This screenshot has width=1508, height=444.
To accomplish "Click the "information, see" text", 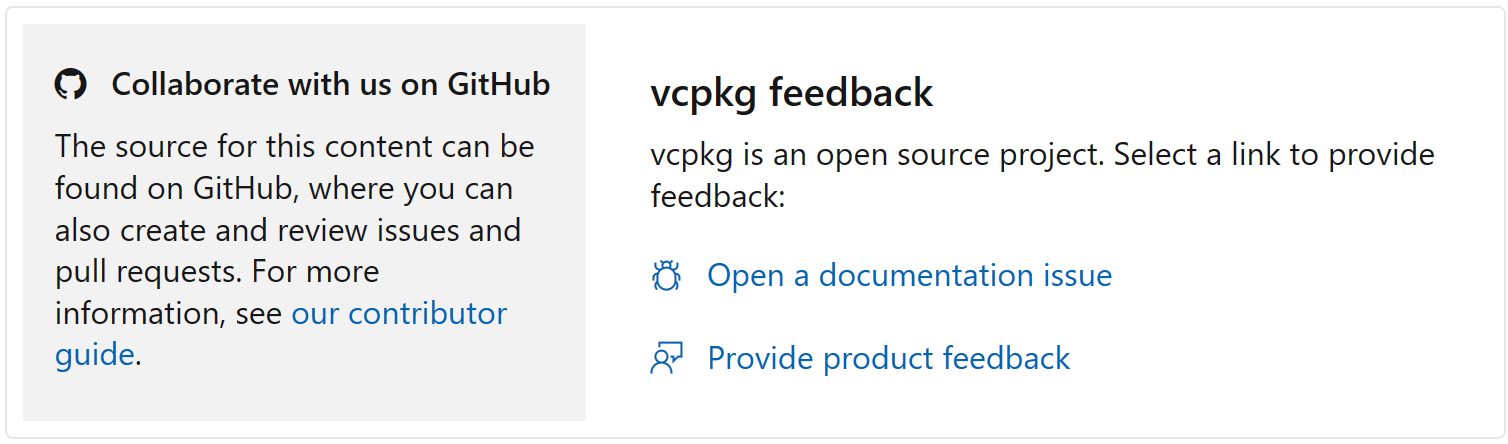I will 169,314.
